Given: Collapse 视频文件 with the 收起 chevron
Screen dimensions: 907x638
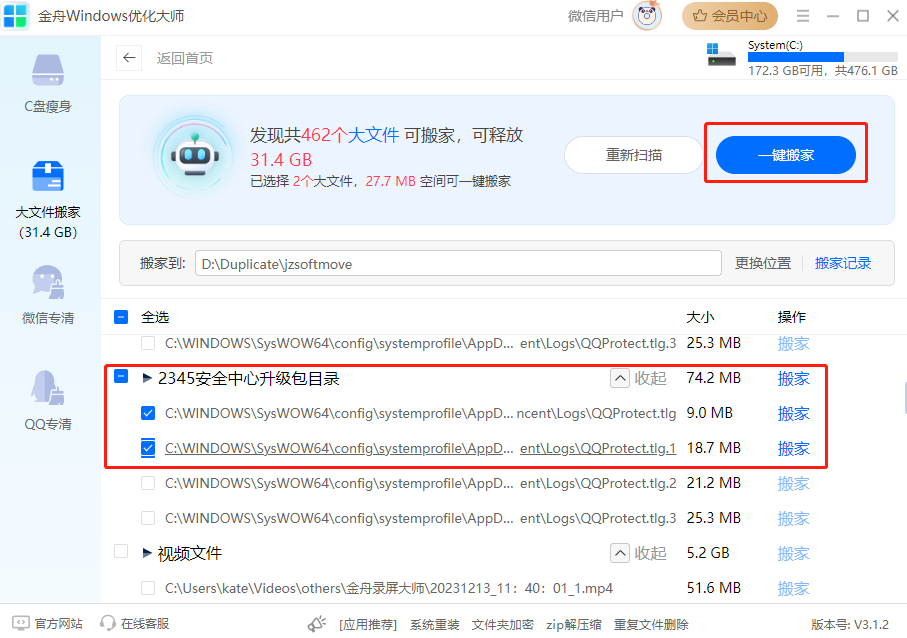Looking at the screenshot, I should pyautogui.click(x=620, y=553).
